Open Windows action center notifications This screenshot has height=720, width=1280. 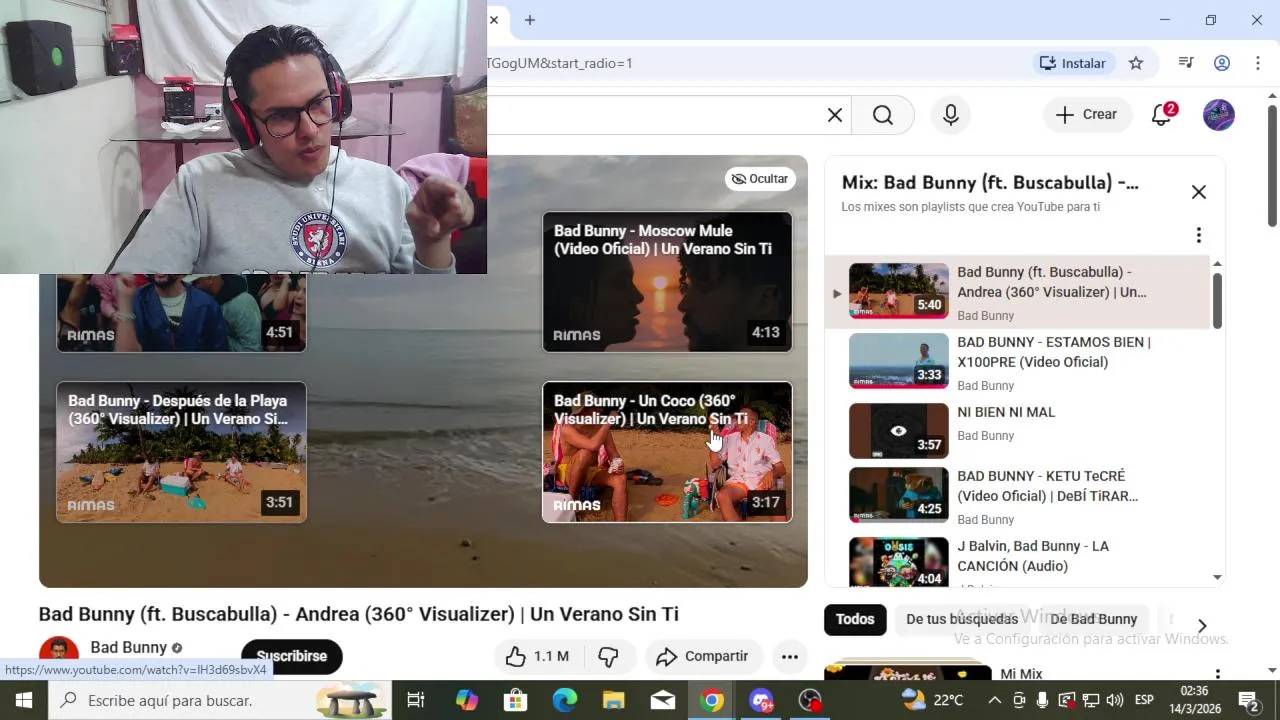(1248, 700)
